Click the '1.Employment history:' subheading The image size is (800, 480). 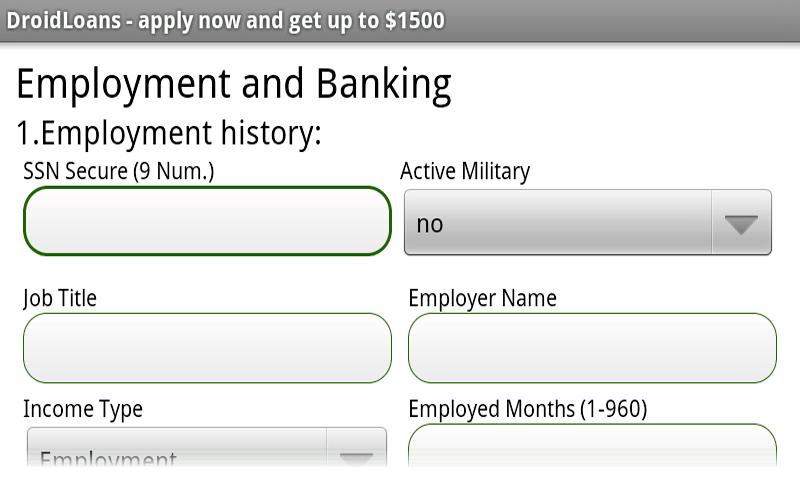[x=169, y=133]
